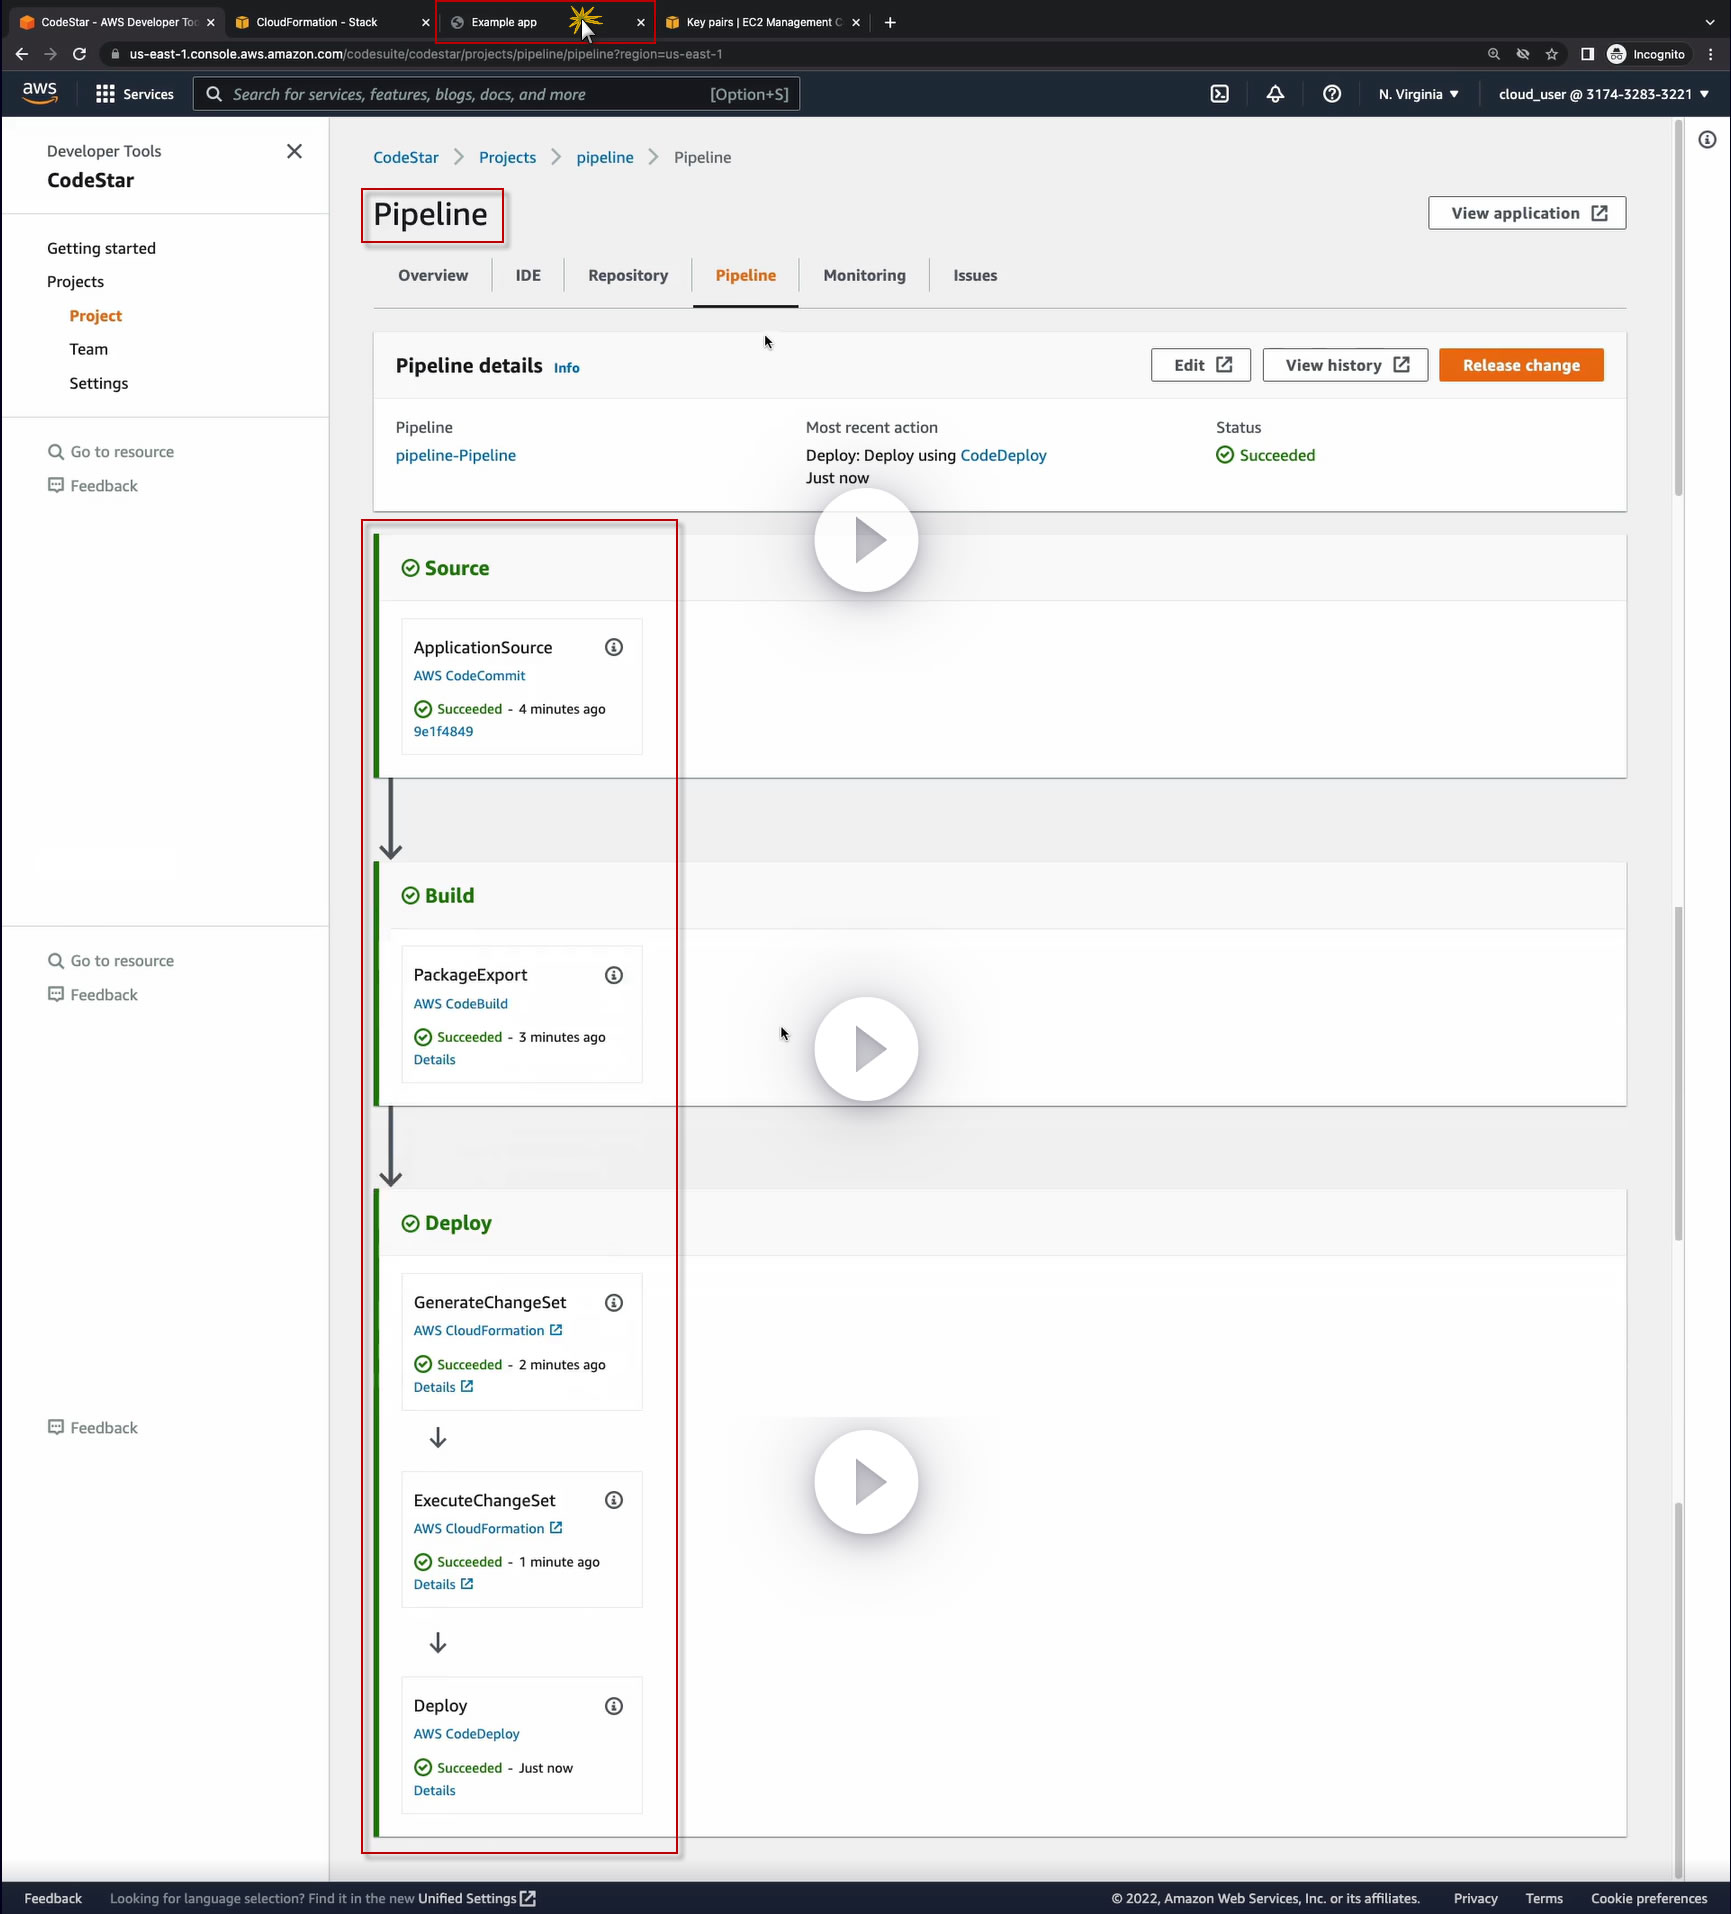
Task: Open the pipeline-Pipeline link
Action: coord(456,455)
